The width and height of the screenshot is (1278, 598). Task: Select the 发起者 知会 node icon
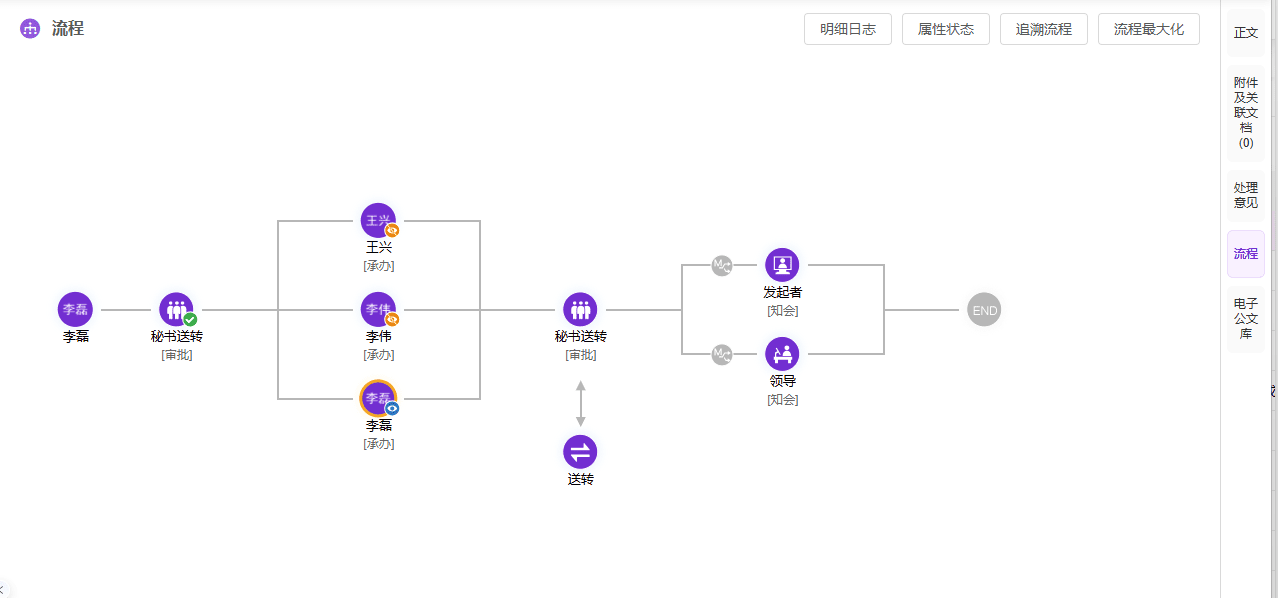[782, 265]
